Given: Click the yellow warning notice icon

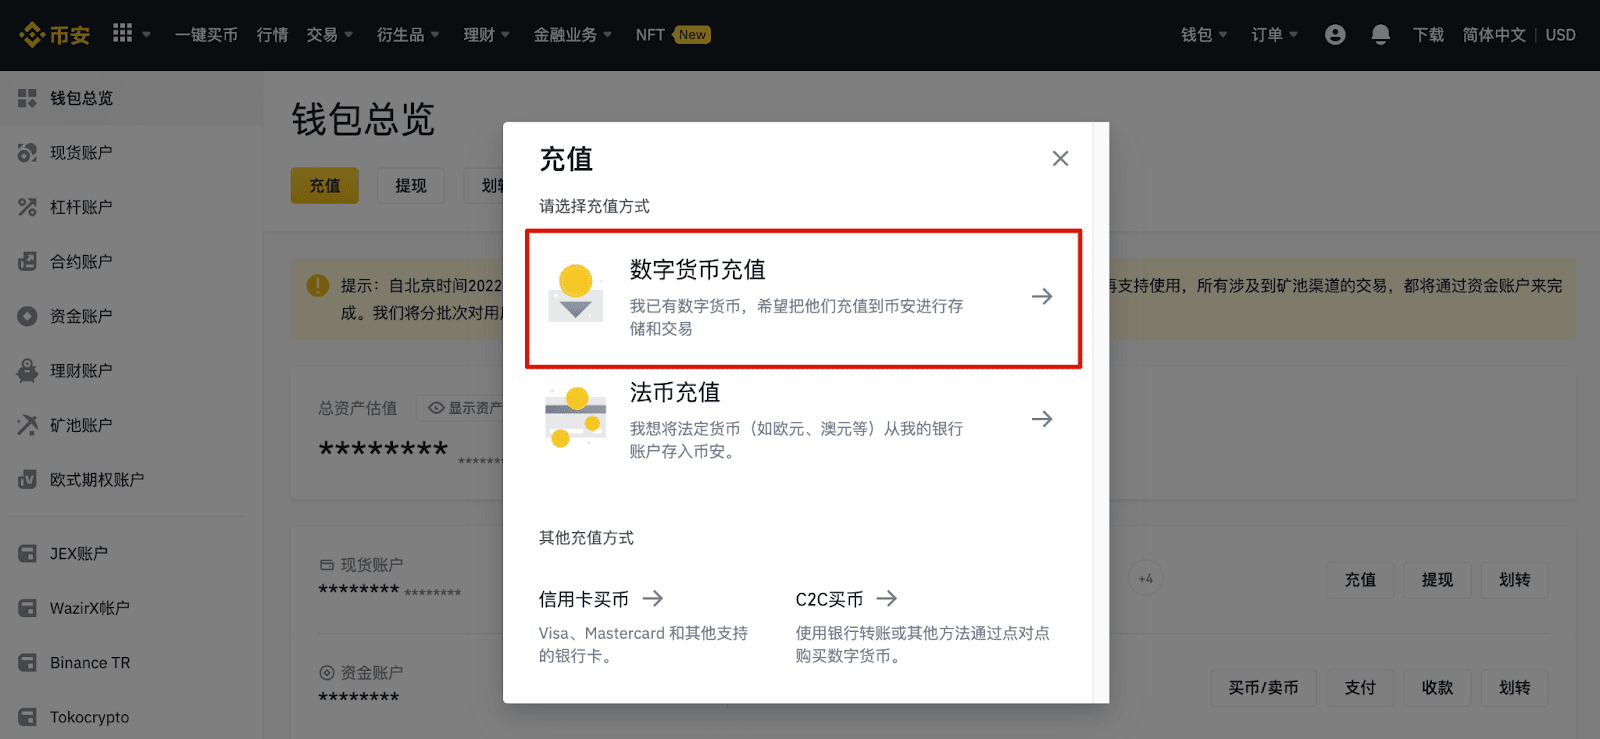Looking at the screenshot, I should pyautogui.click(x=318, y=286).
